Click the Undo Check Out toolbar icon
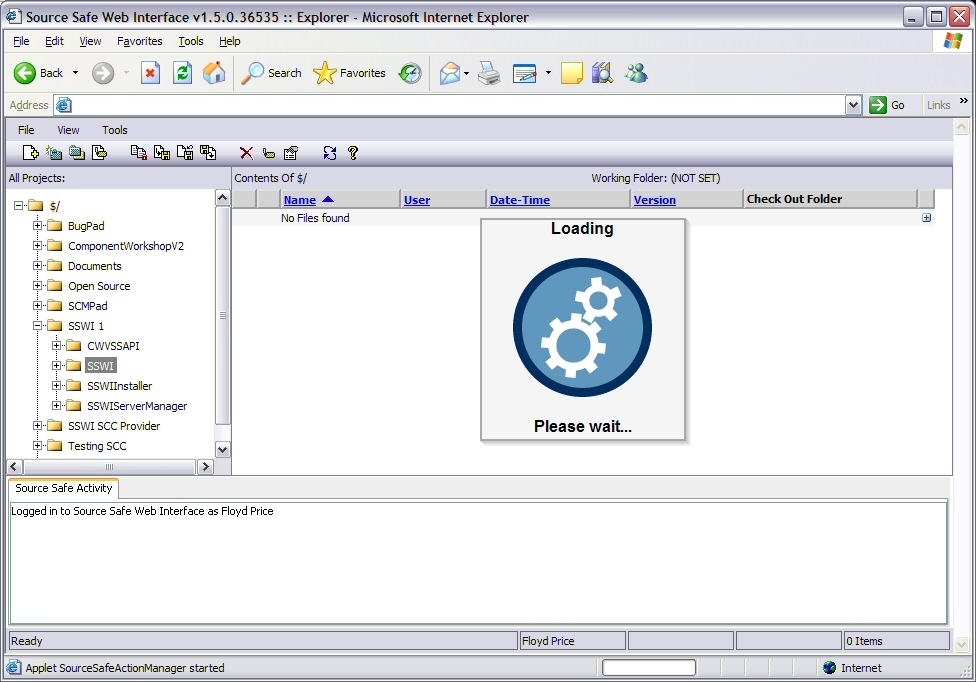Image resolution: width=976 pixels, height=682 pixels. 208,152
